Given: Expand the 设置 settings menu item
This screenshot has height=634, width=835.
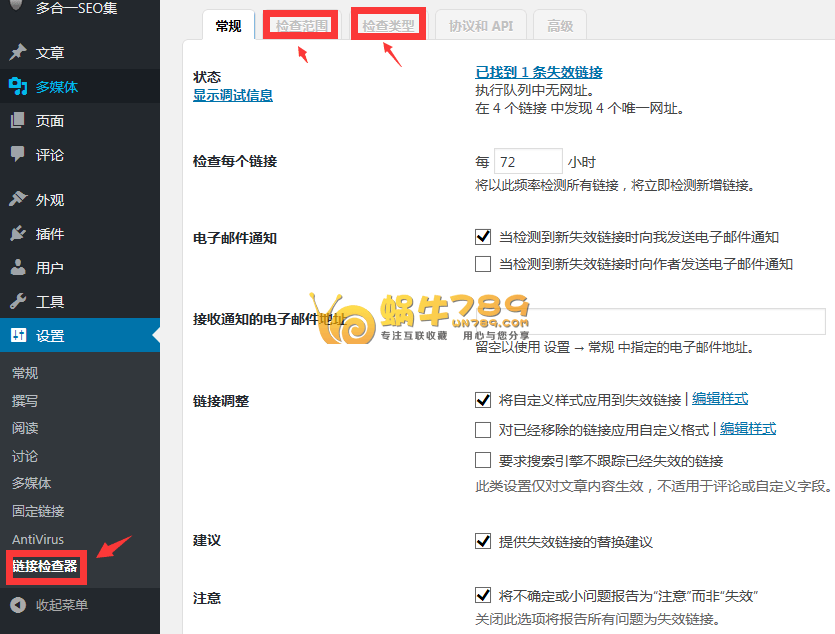Looking at the screenshot, I should (50, 336).
